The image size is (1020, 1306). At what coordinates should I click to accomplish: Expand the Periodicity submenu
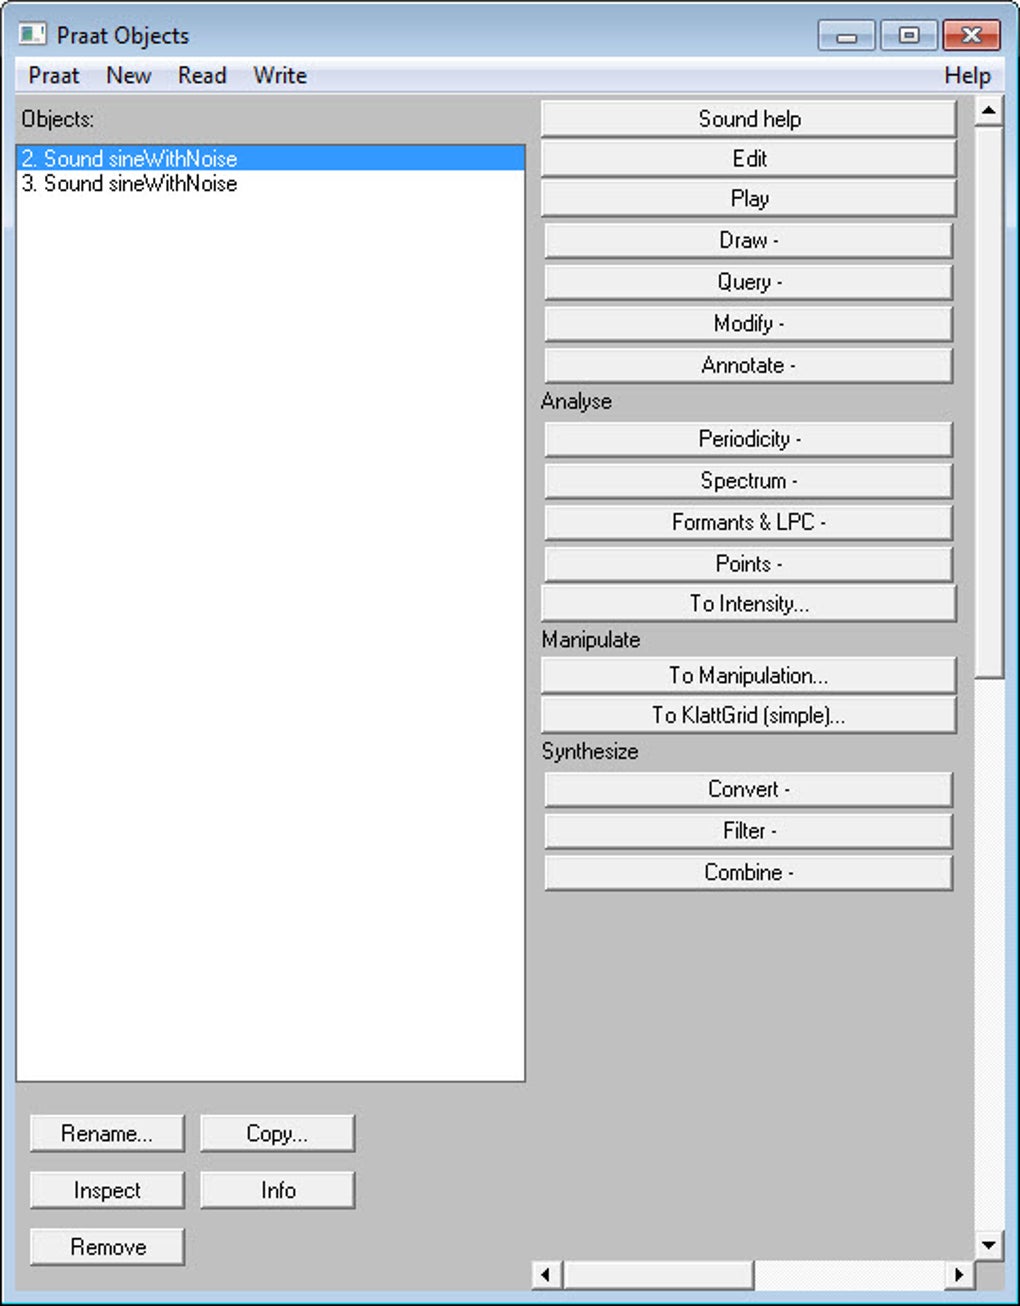(749, 439)
